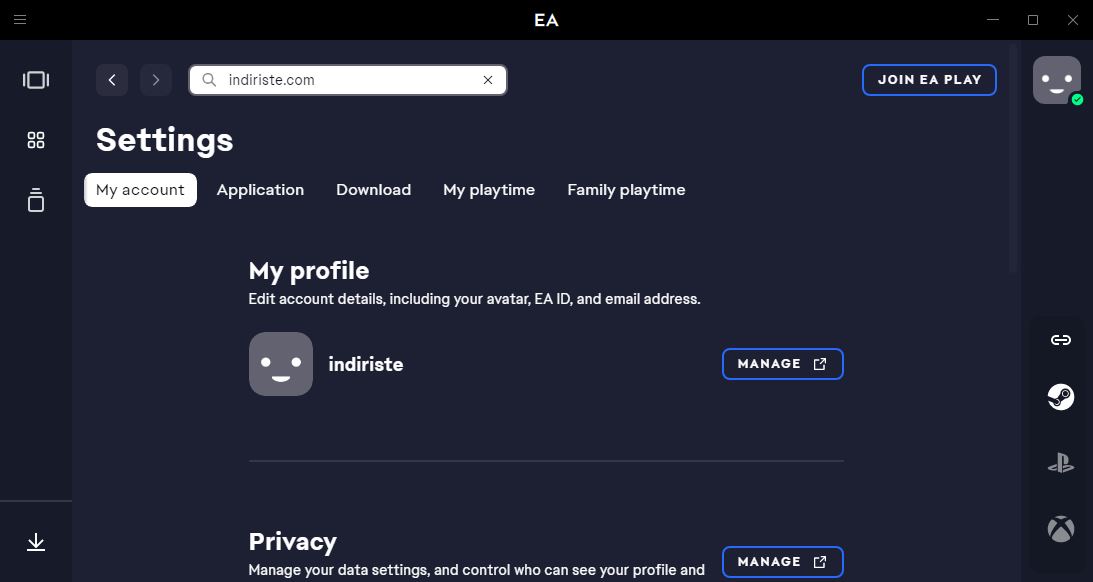Click the Xbox account icon
Screen dimensions: 1093x582
click(x=1060, y=529)
